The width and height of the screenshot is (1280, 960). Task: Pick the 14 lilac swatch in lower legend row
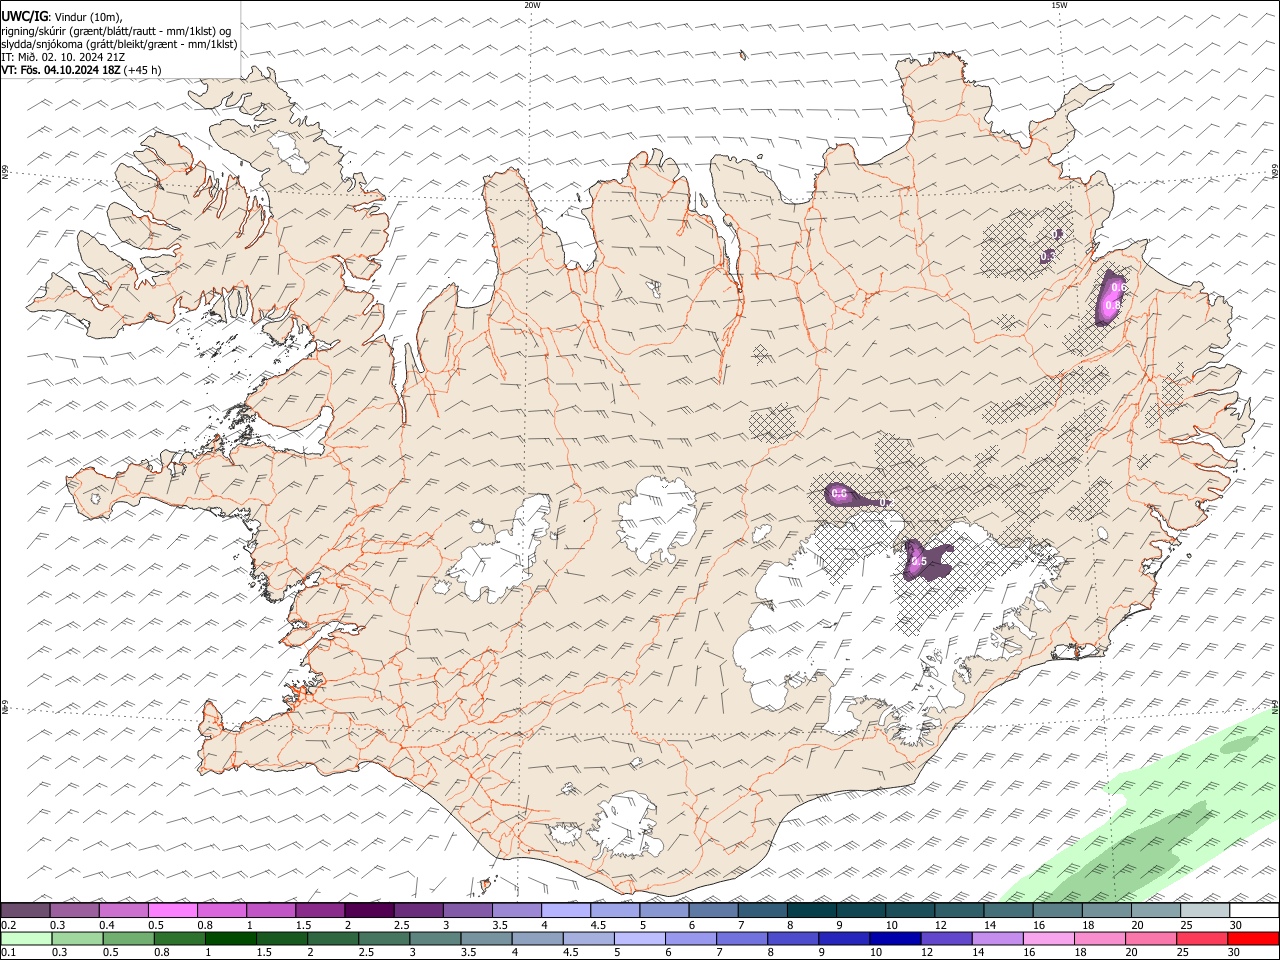tap(998, 938)
